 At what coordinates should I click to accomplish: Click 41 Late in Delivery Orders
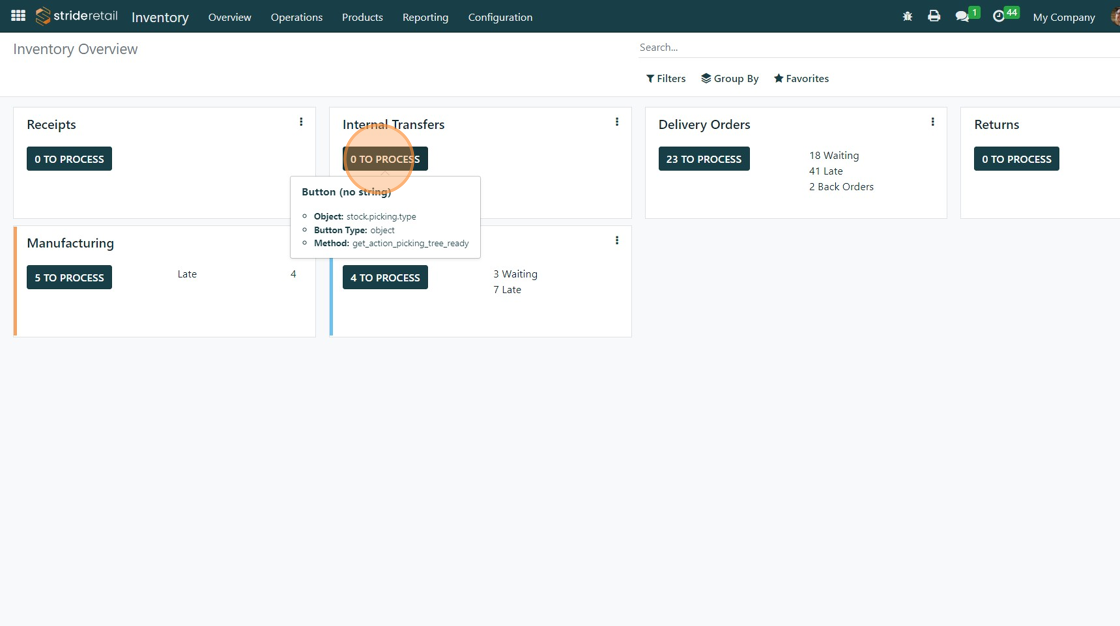826,171
